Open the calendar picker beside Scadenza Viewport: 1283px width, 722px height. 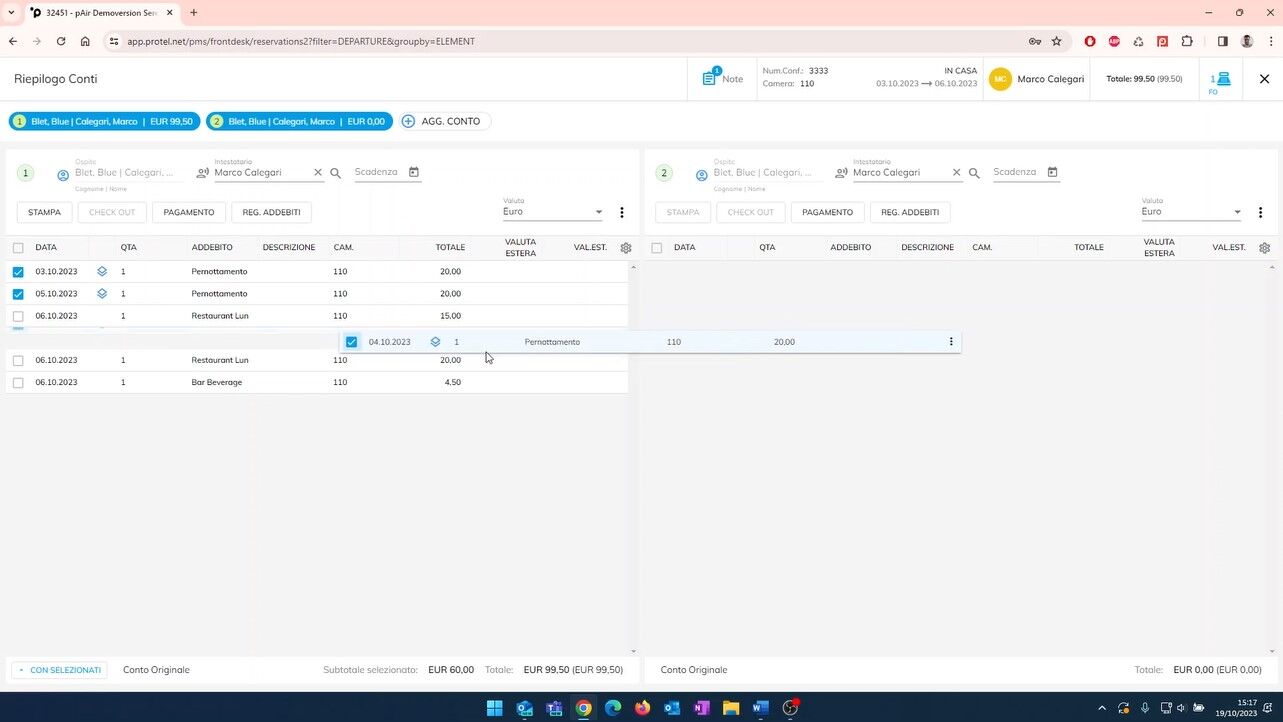coord(413,171)
